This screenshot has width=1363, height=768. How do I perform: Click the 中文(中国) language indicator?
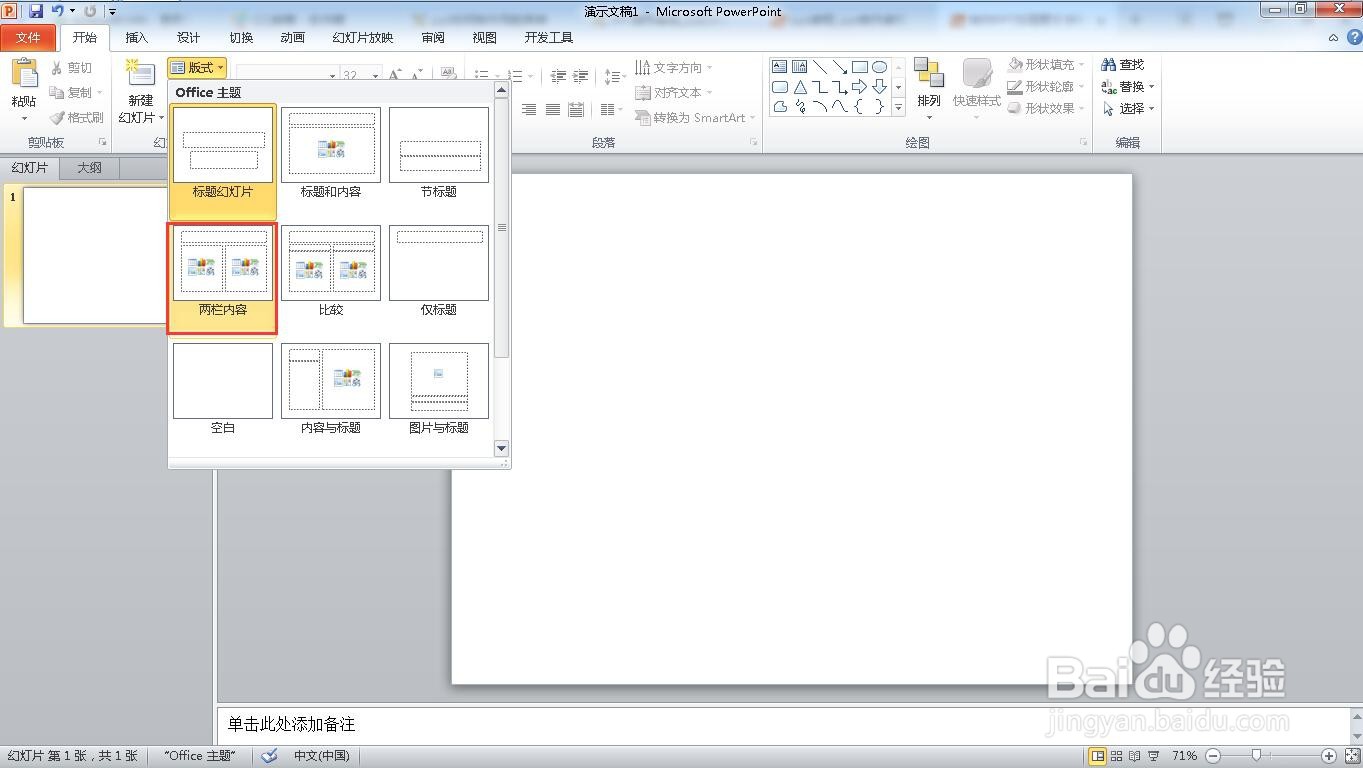click(321, 756)
